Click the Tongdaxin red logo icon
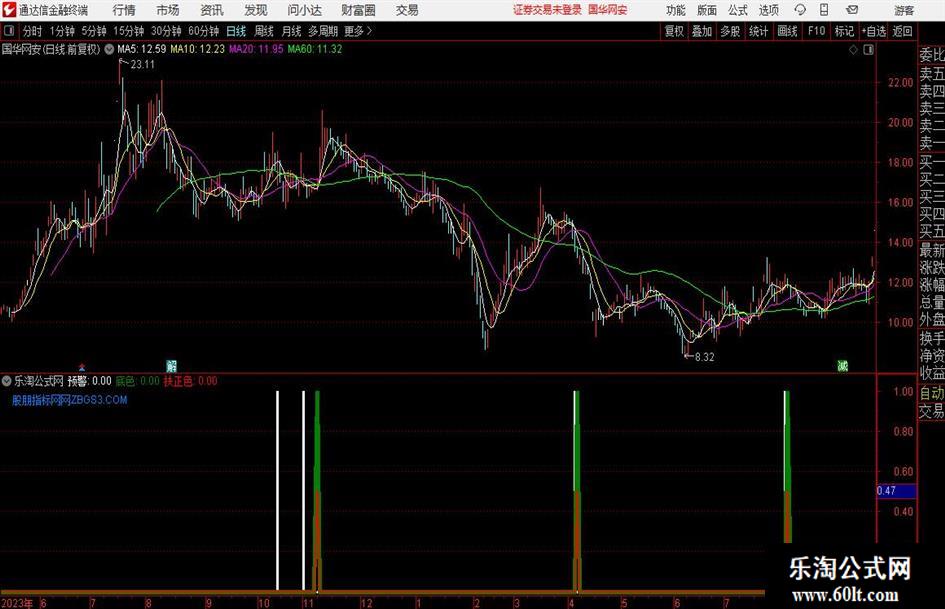Viewport: 945px width, 609px height. tap(9, 10)
